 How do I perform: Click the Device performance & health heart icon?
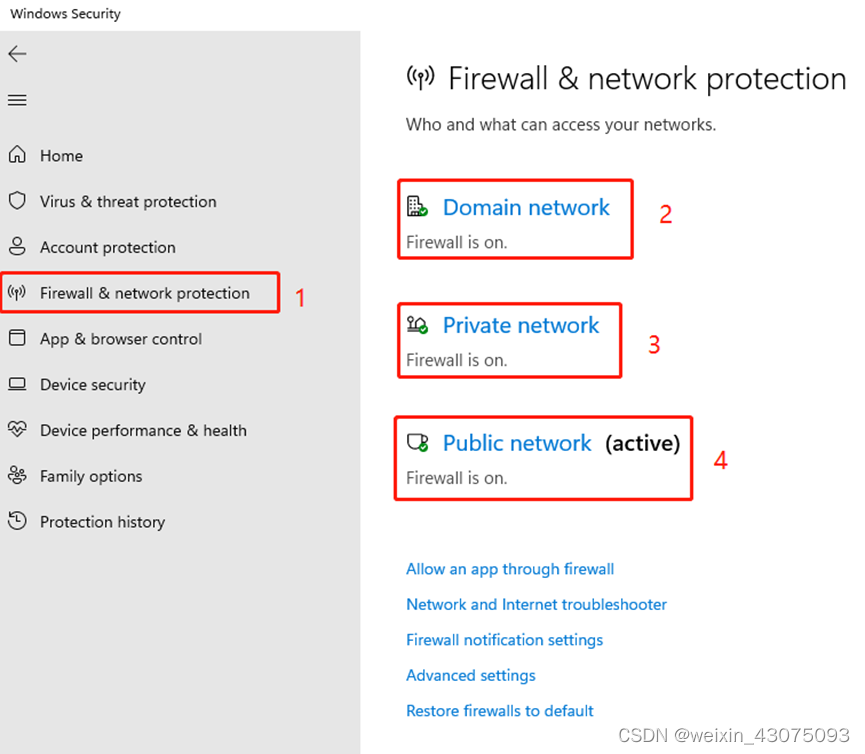17,430
